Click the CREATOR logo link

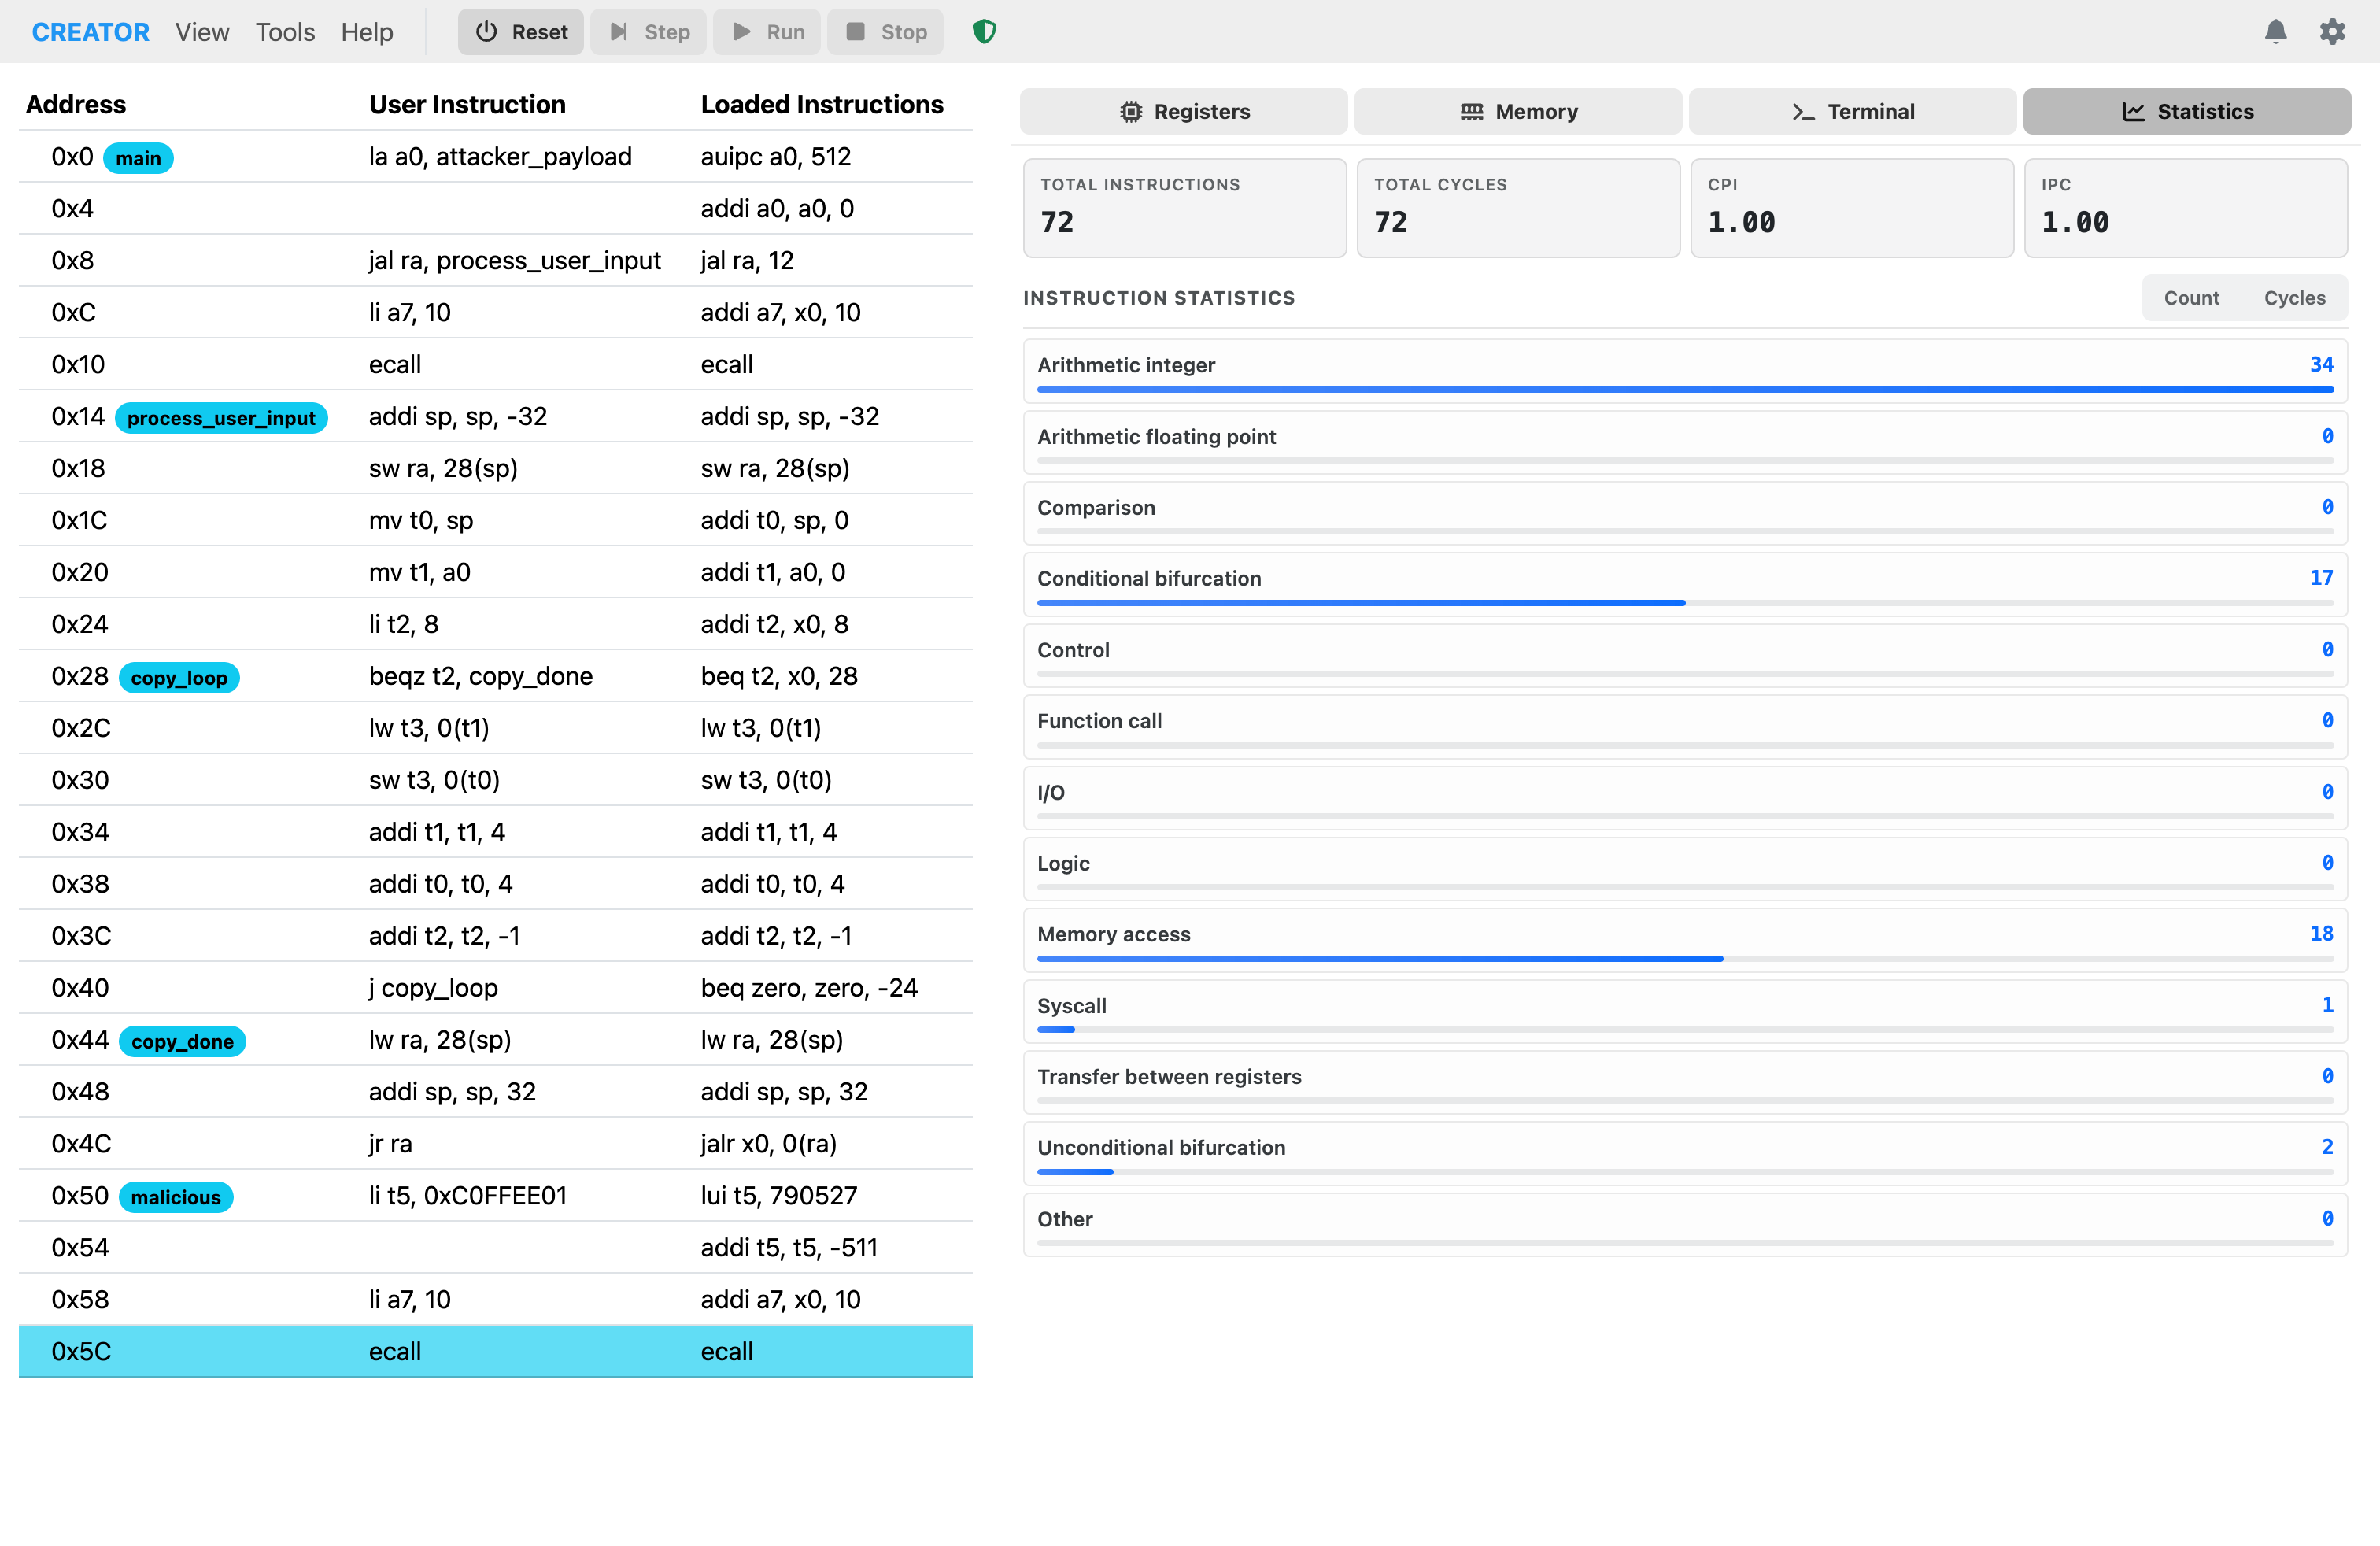tap(90, 32)
